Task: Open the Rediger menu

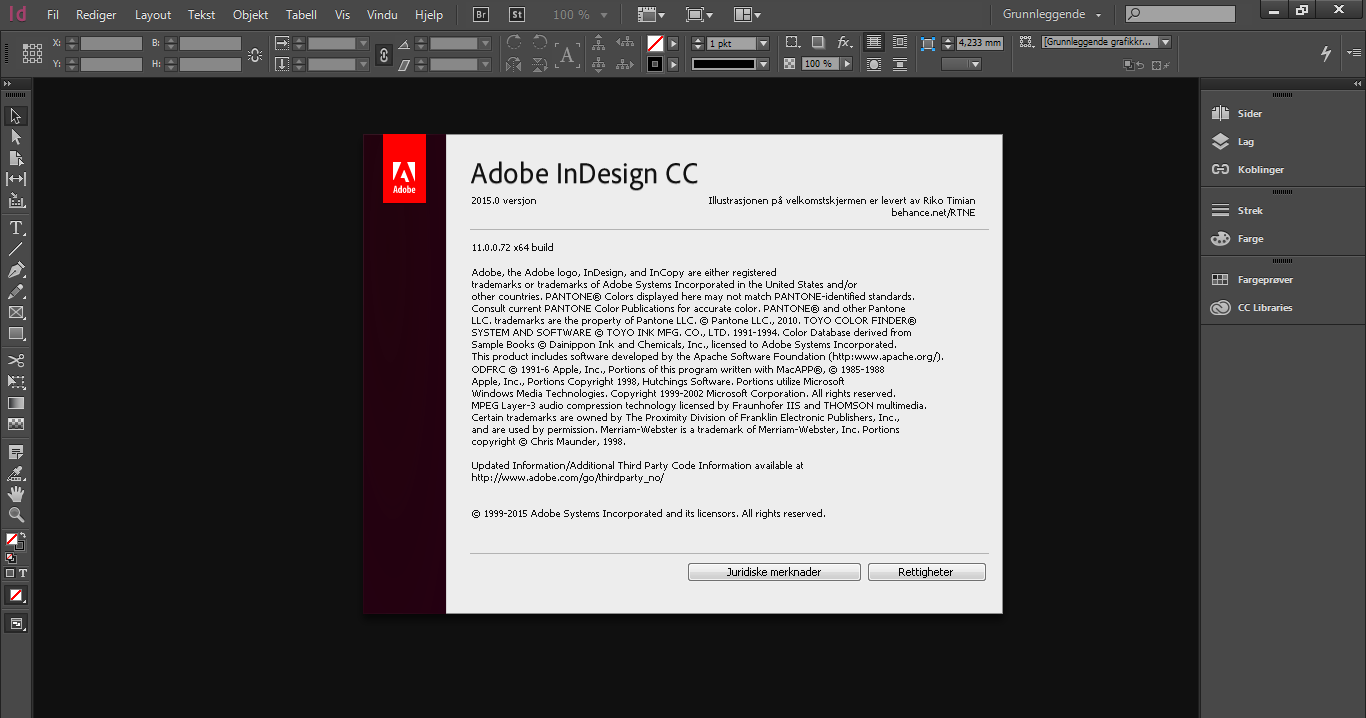Action: click(x=96, y=15)
